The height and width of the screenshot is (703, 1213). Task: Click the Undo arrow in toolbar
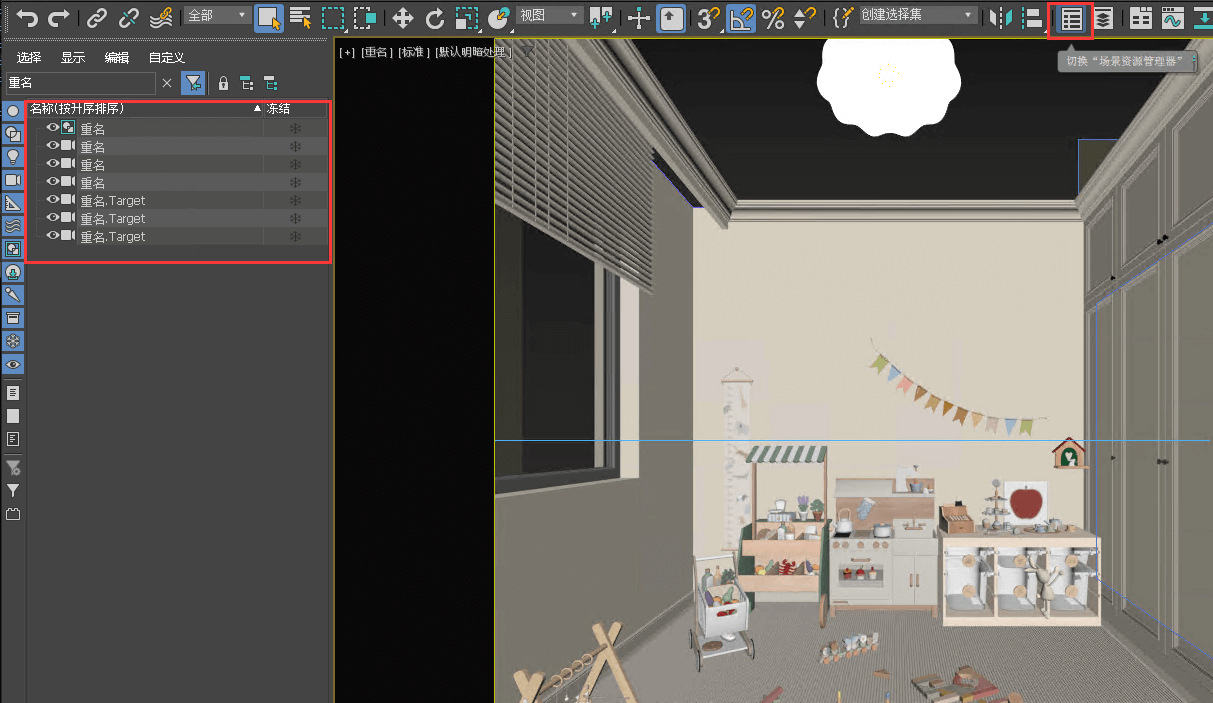pyautogui.click(x=27, y=17)
